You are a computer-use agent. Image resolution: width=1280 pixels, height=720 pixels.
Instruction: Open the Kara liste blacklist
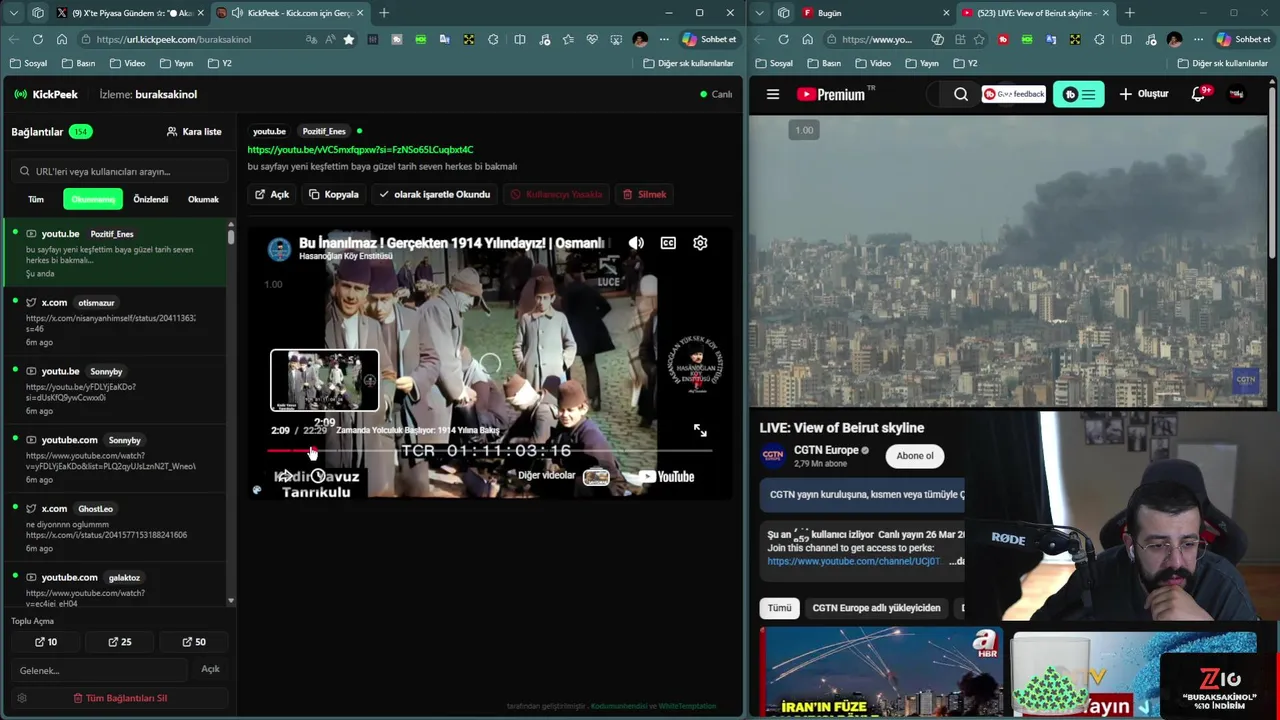coord(194,131)
